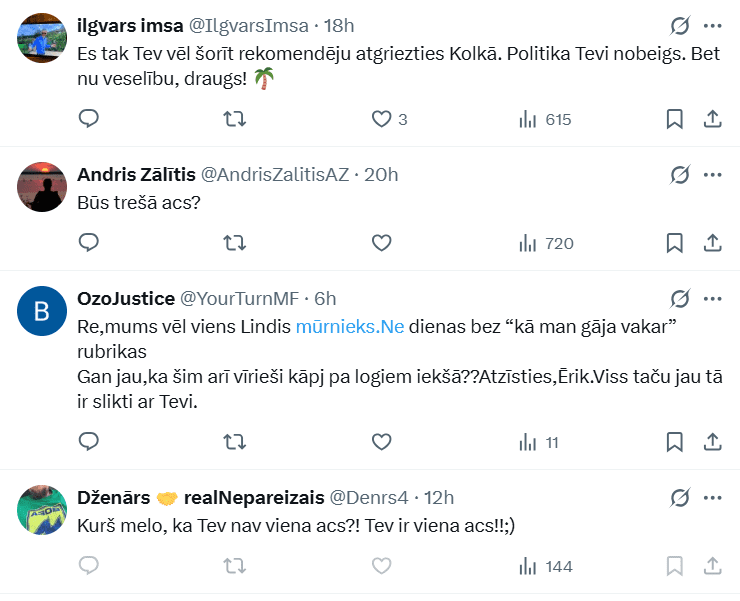This screenshot has height=601, width=740.
Task: Click Grok icon on Andris Zālītis tweet
Action: [x=680, y=174]
